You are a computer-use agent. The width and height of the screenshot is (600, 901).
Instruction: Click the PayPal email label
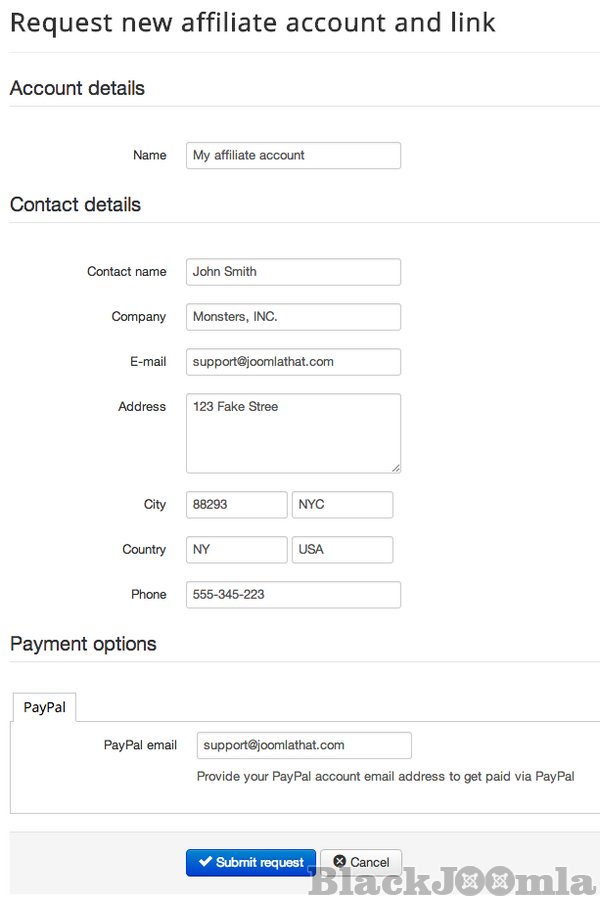point(140,745)
